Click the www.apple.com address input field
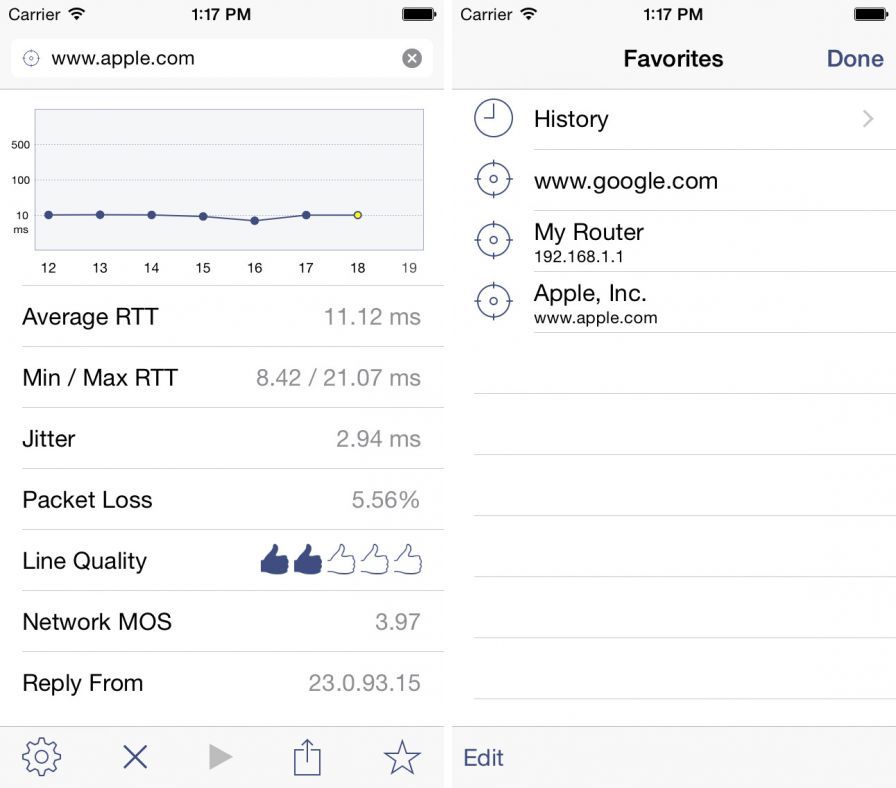 coord(220,58)
